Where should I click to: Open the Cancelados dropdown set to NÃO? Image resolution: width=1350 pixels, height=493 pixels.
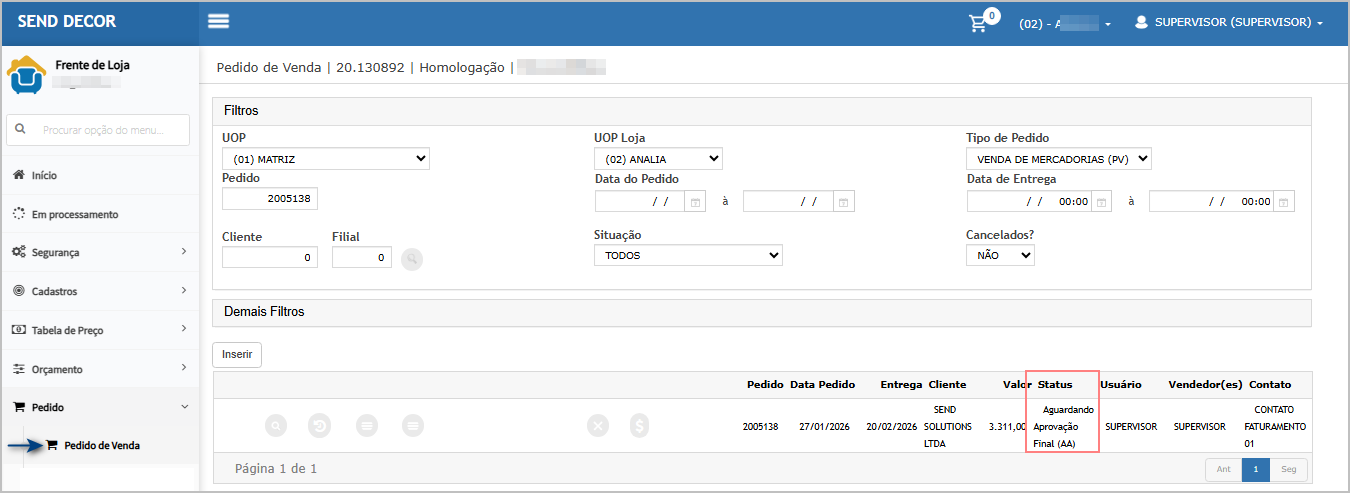coord(999,256)
